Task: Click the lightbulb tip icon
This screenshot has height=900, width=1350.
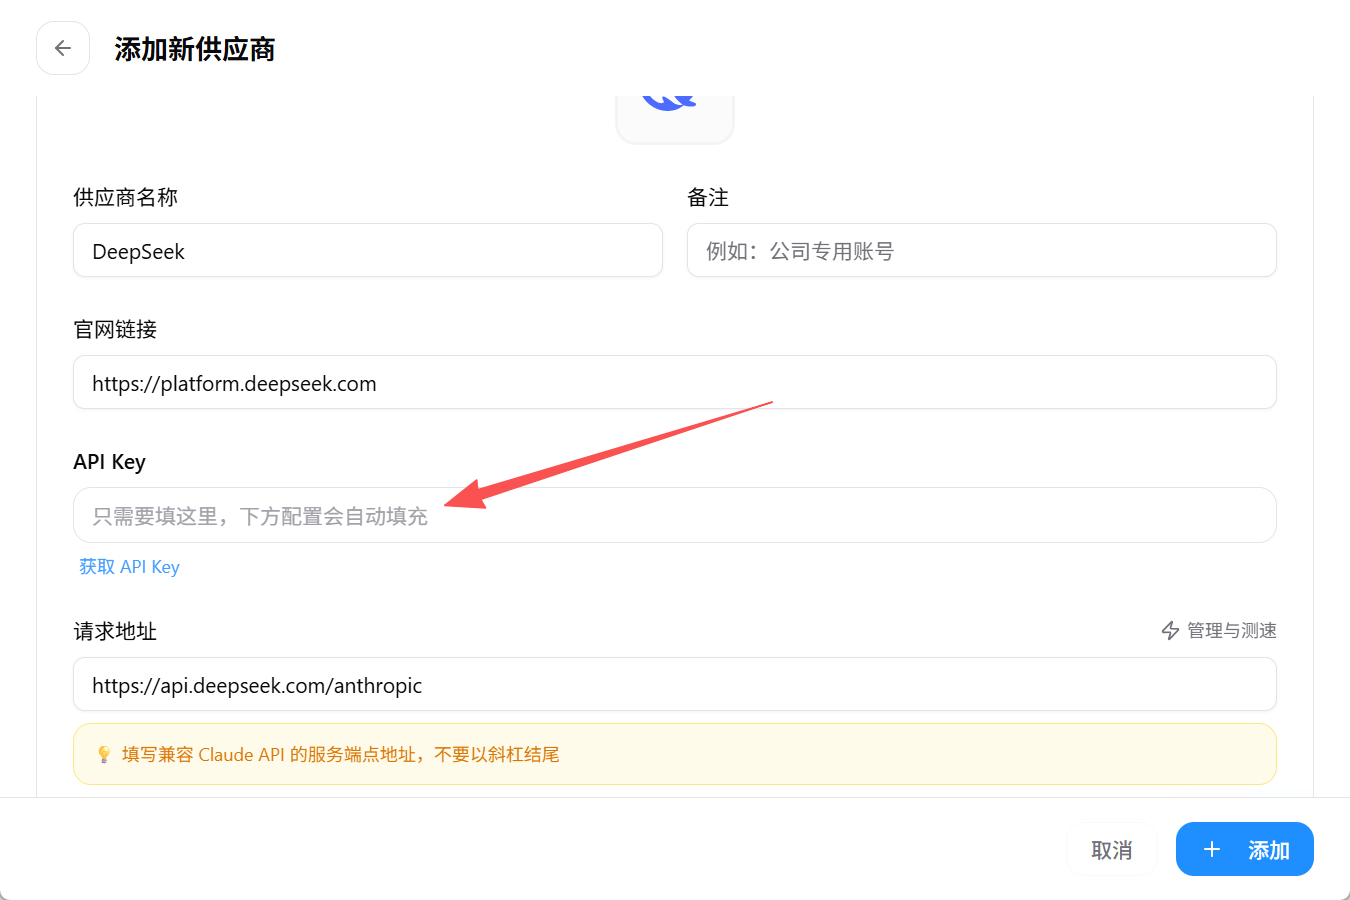Action: click(x=104, y=754)
